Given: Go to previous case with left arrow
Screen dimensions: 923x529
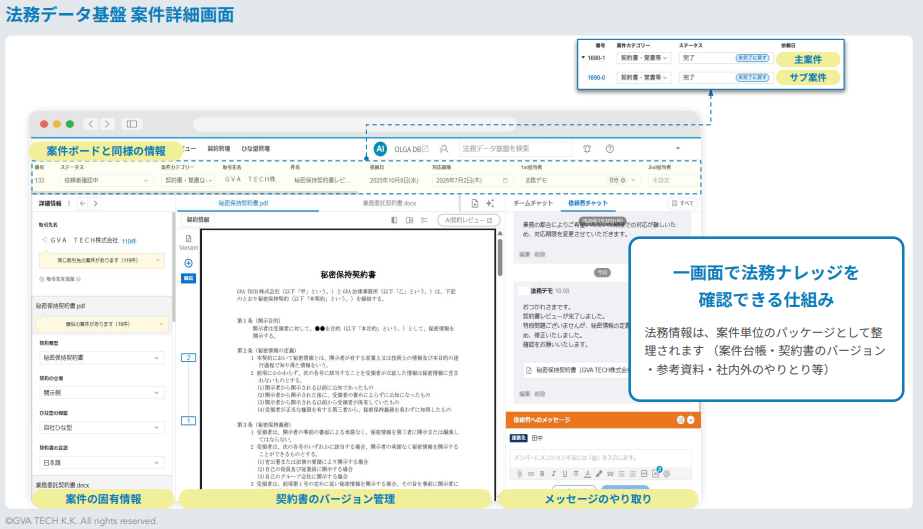Looking at the screenshot, I should coord(82,204).
